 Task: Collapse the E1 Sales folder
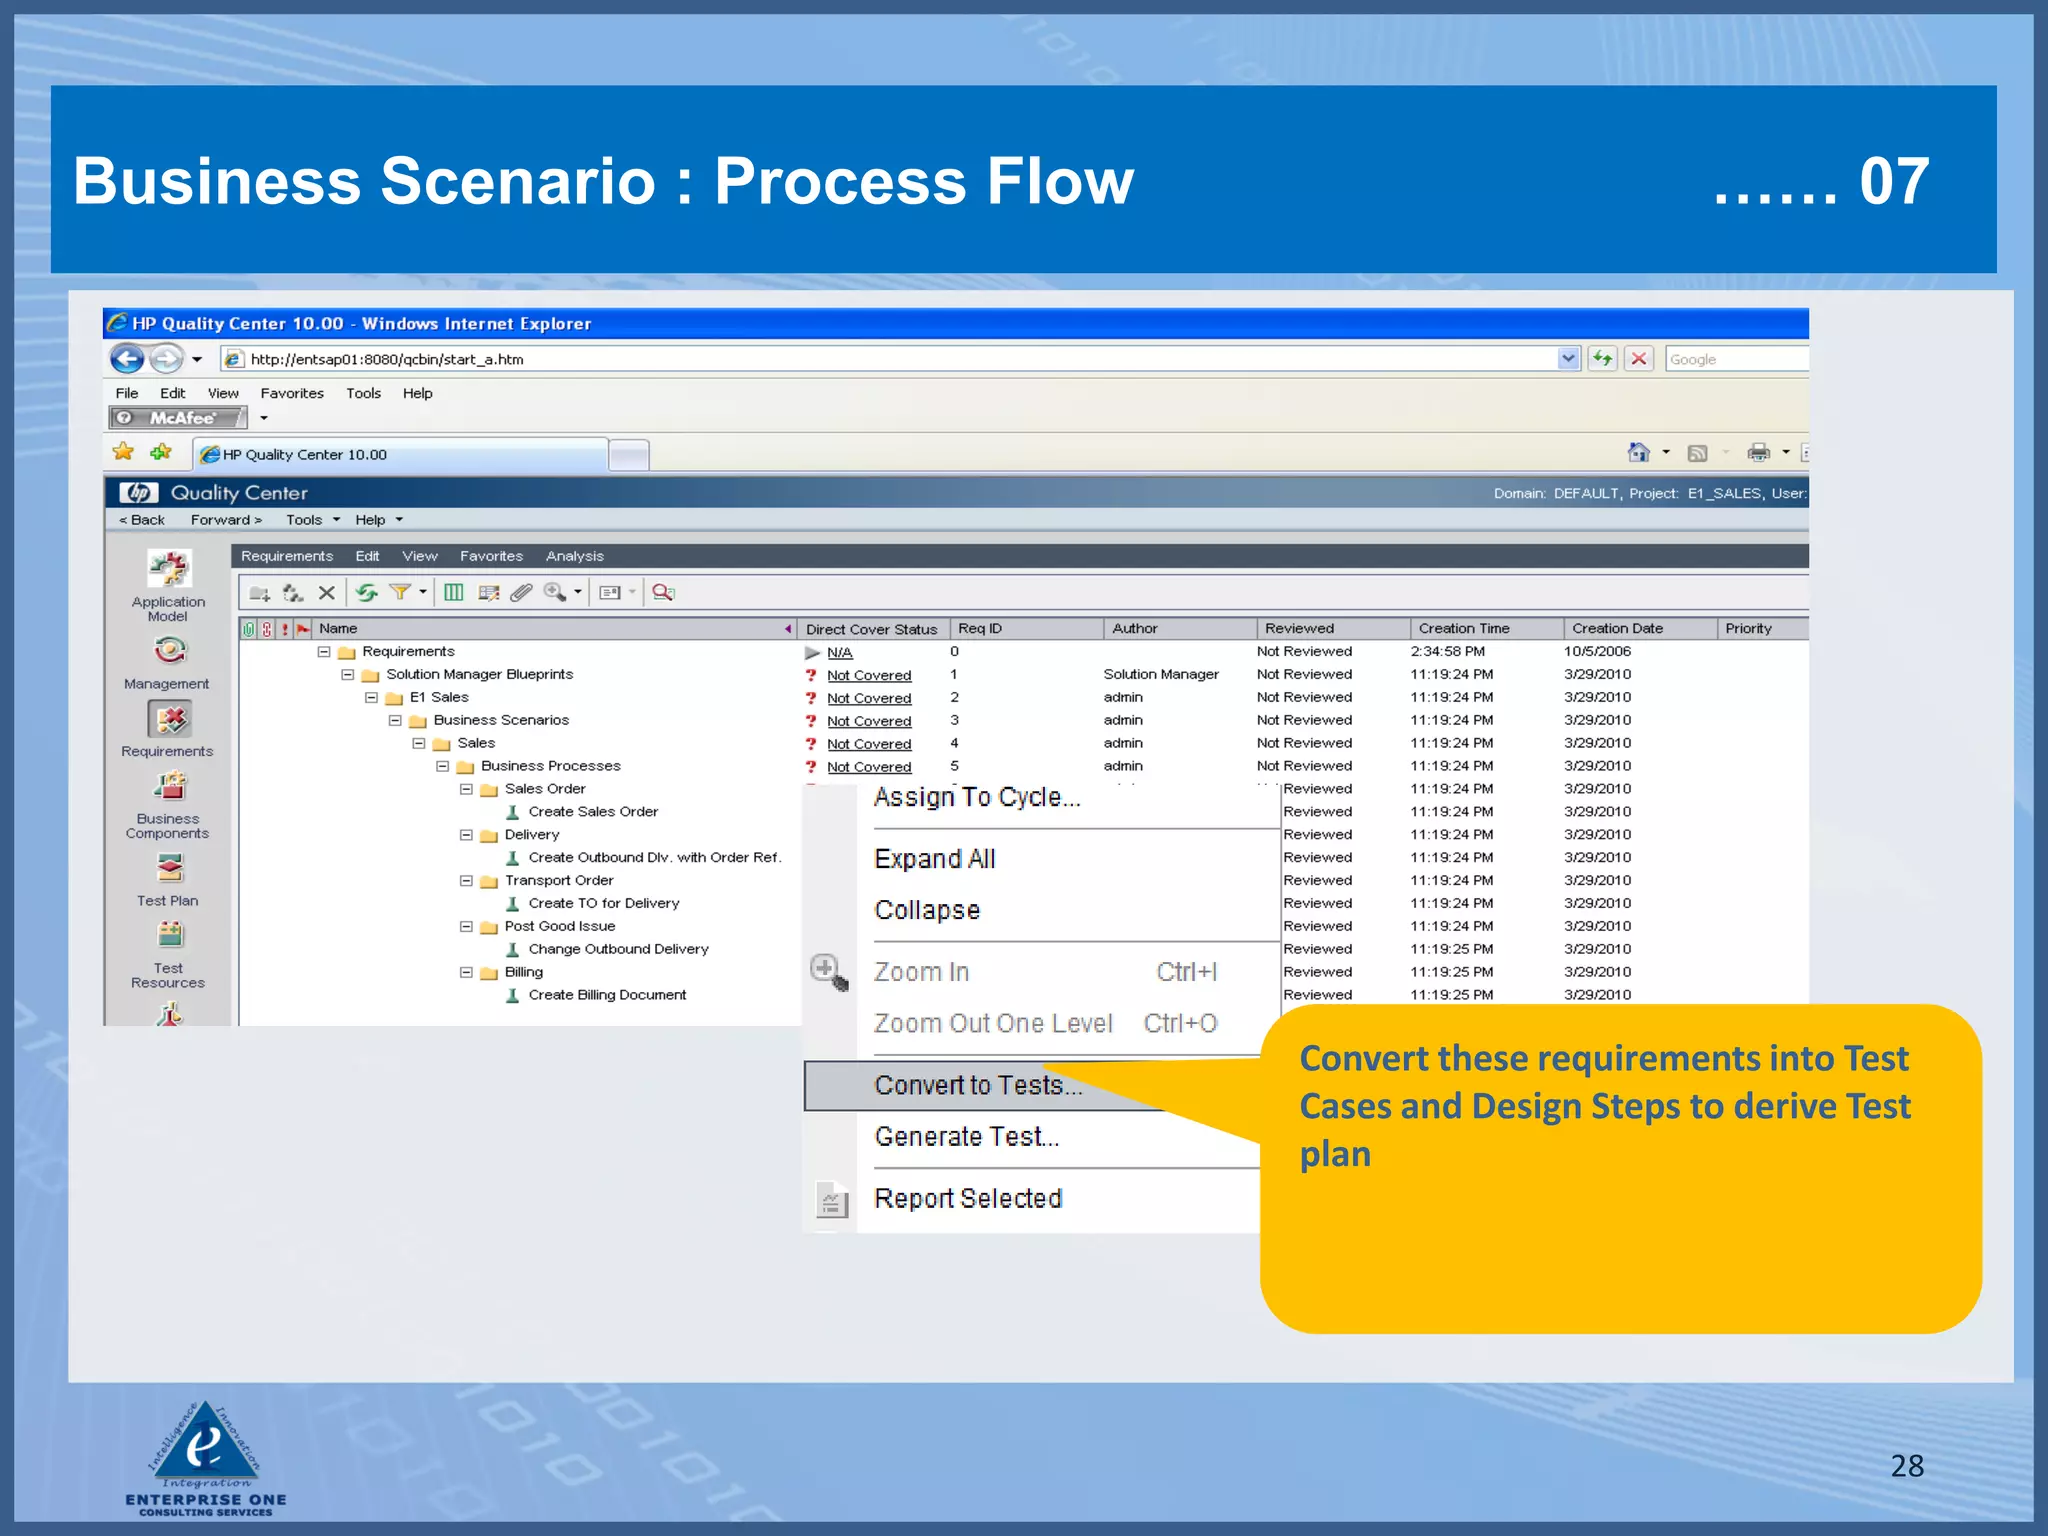pos(371,698)
